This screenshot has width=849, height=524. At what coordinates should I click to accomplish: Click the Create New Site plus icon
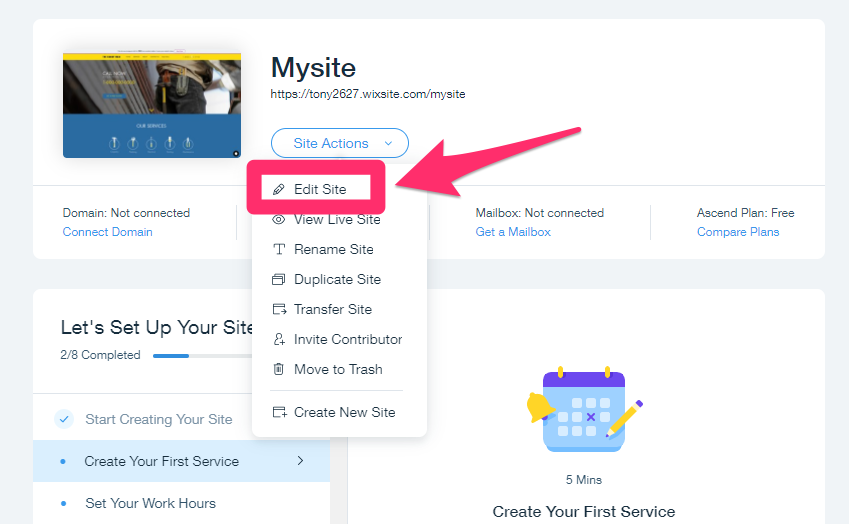pos(279,412)
